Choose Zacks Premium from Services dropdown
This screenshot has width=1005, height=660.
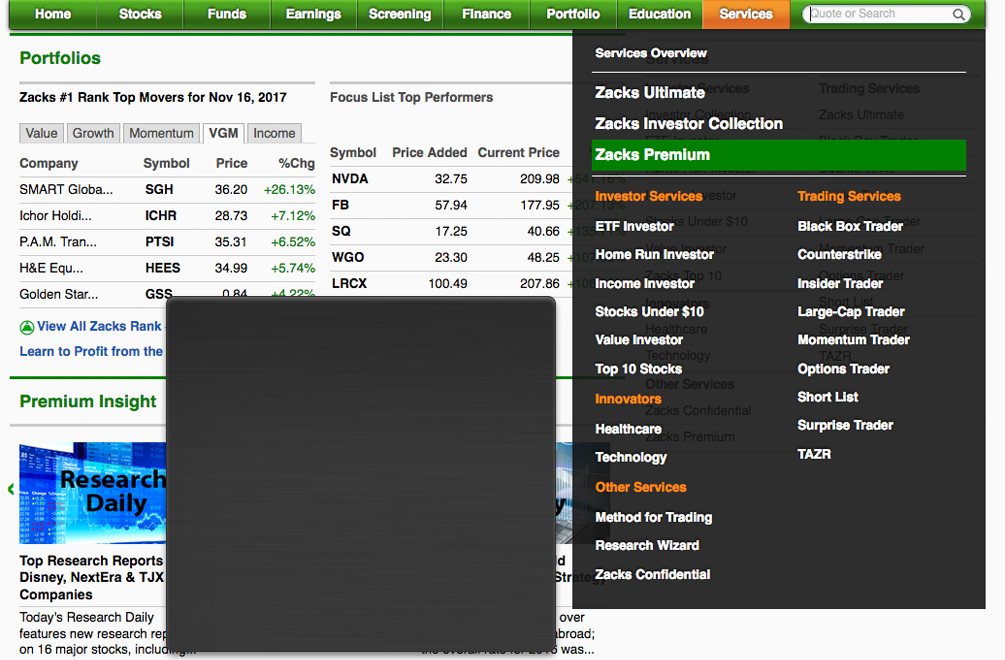point(652,155)
